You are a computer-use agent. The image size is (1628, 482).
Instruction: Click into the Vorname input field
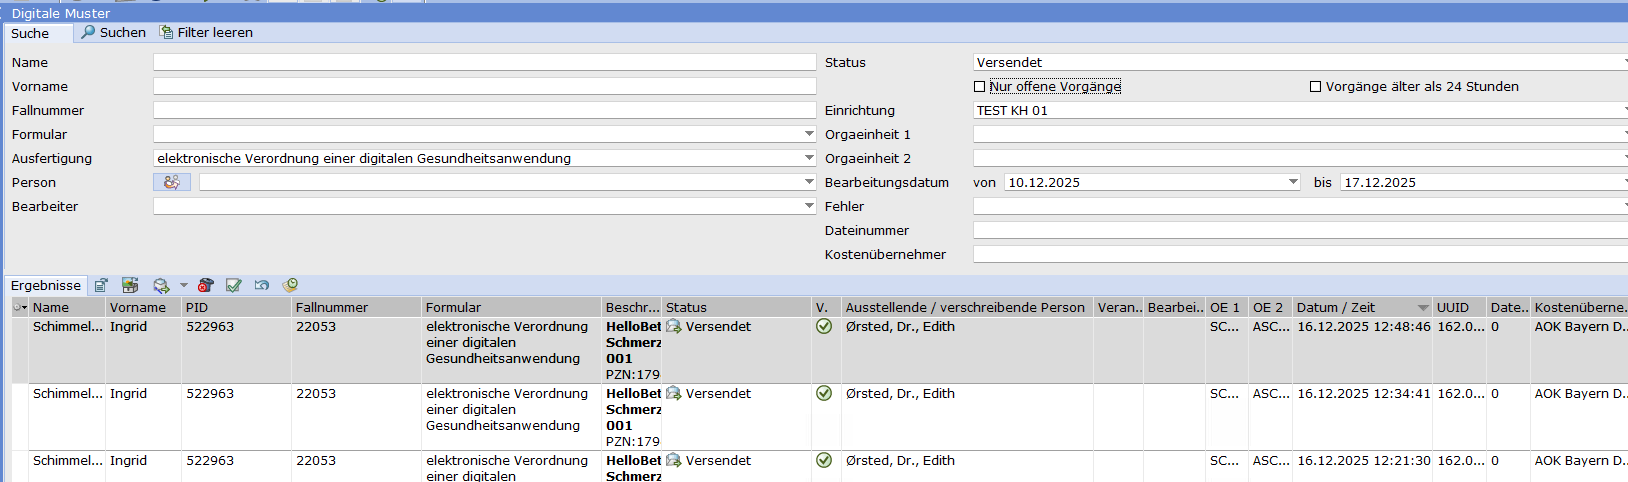(485, 86)
